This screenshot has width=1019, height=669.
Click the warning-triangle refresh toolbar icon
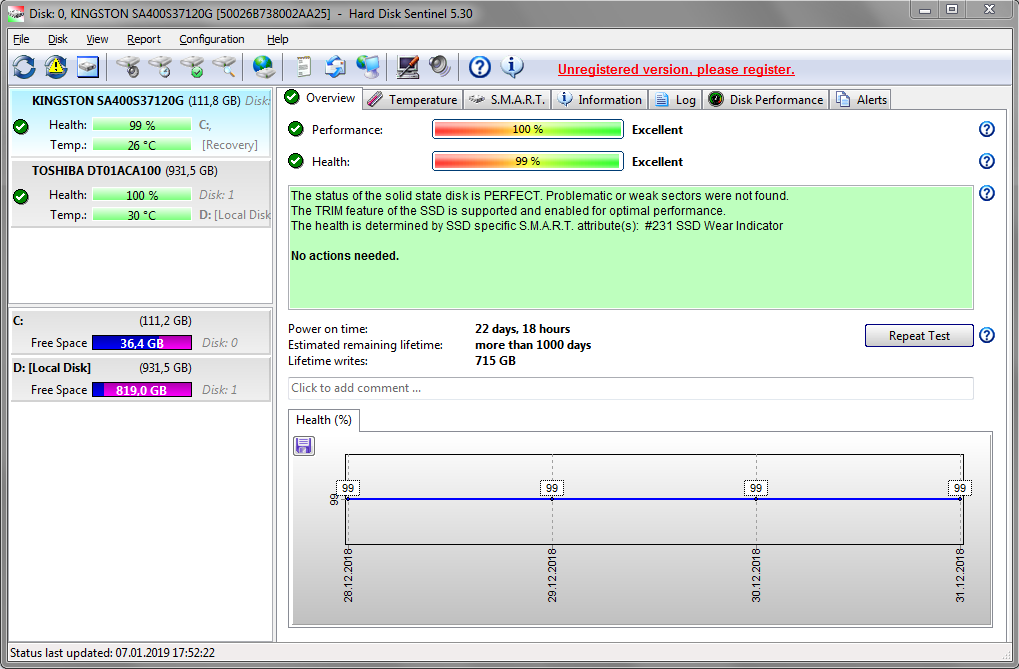click(56, 67)
